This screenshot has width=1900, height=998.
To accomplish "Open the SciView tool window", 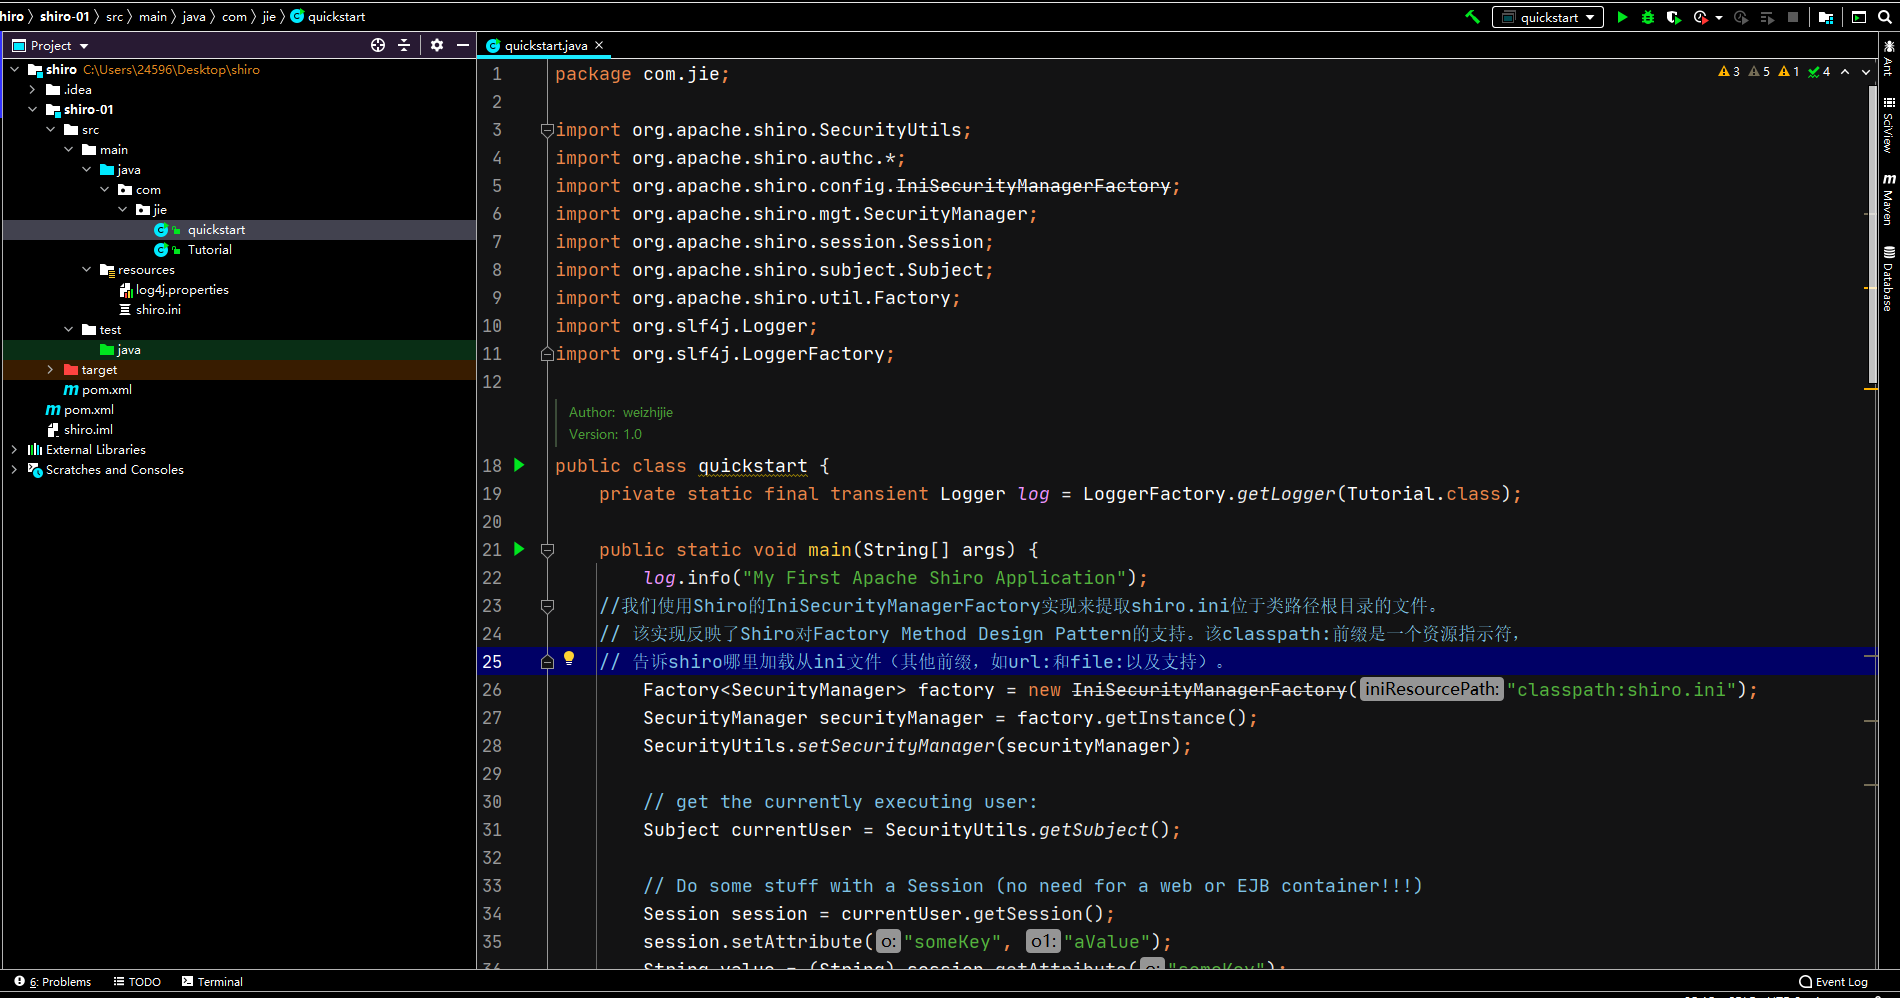I will pos(1888,125).
